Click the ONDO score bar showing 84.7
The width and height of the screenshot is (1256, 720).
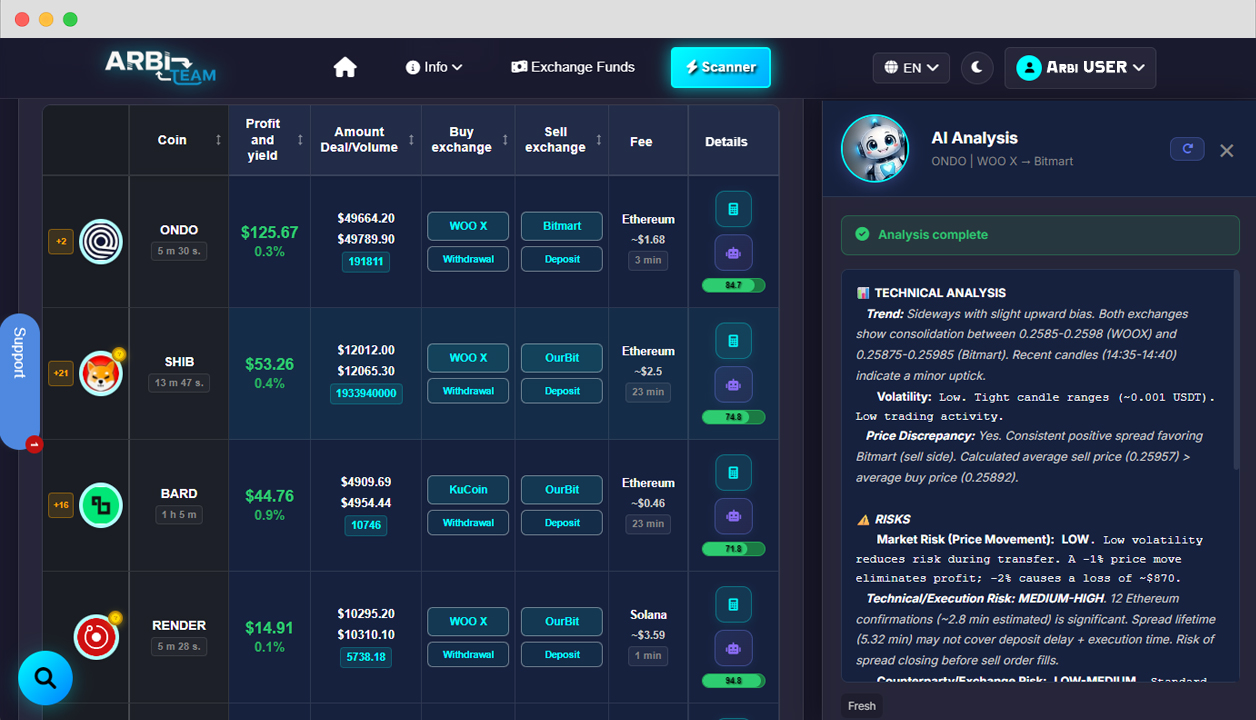pos(733,286)
